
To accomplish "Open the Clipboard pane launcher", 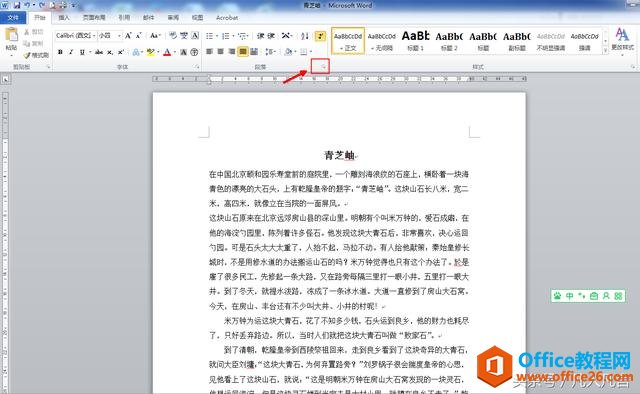I will [48, 67].
